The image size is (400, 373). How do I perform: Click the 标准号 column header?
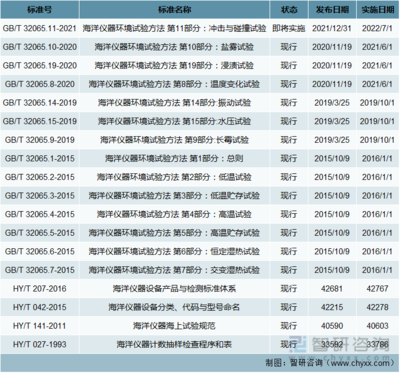click(x=40, y=10)
